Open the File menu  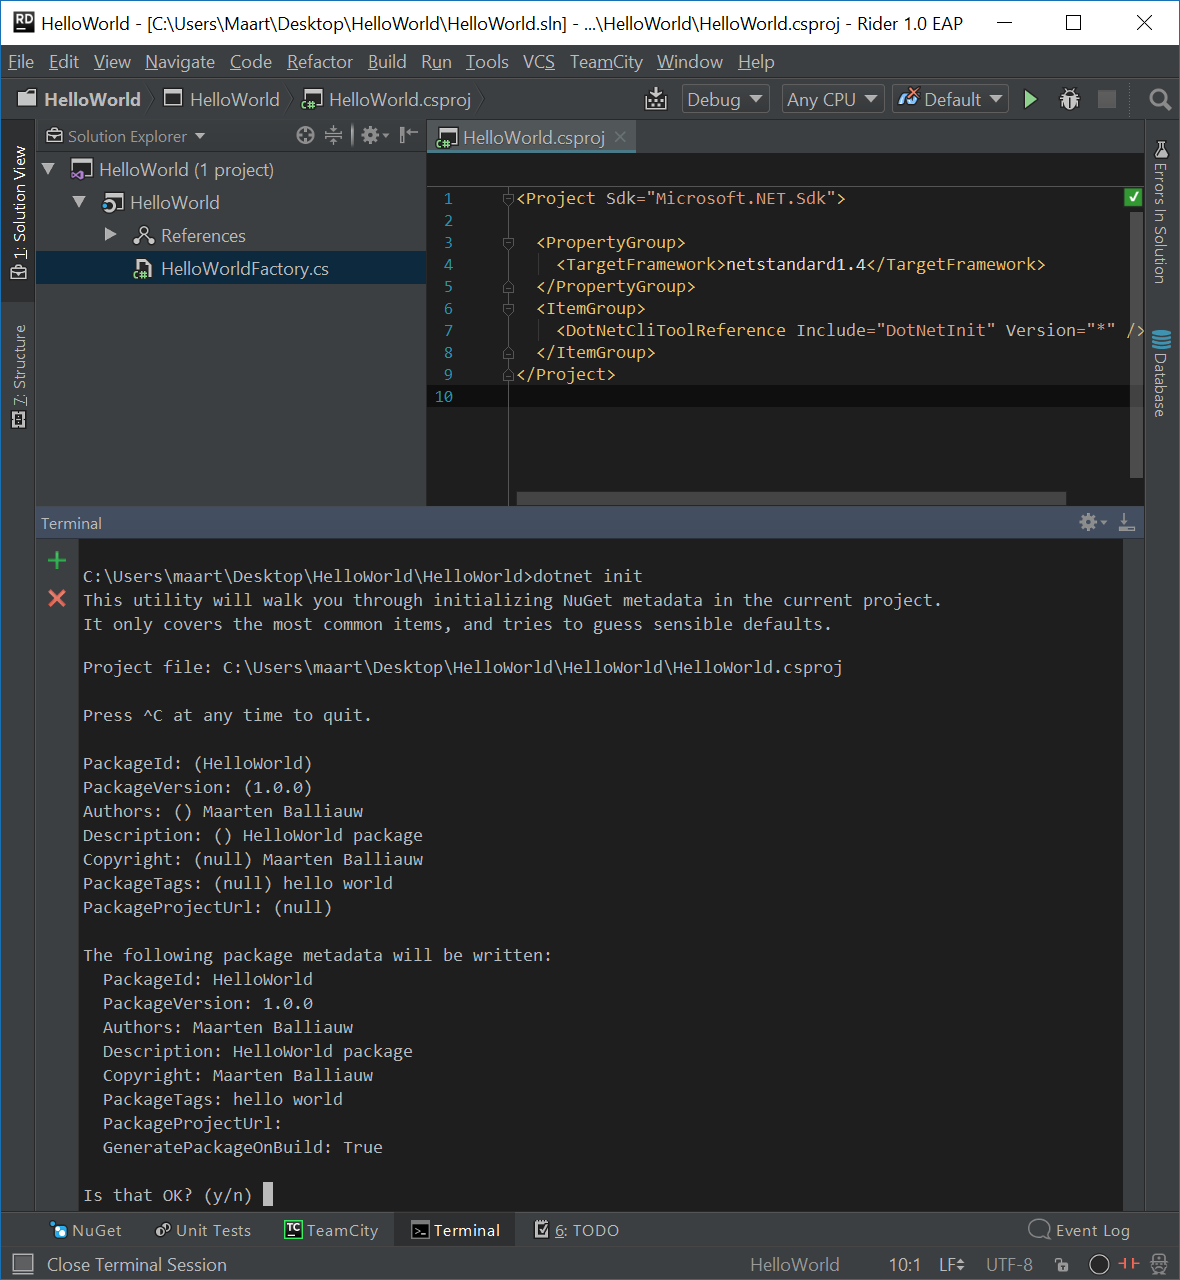tap(21, 62)
